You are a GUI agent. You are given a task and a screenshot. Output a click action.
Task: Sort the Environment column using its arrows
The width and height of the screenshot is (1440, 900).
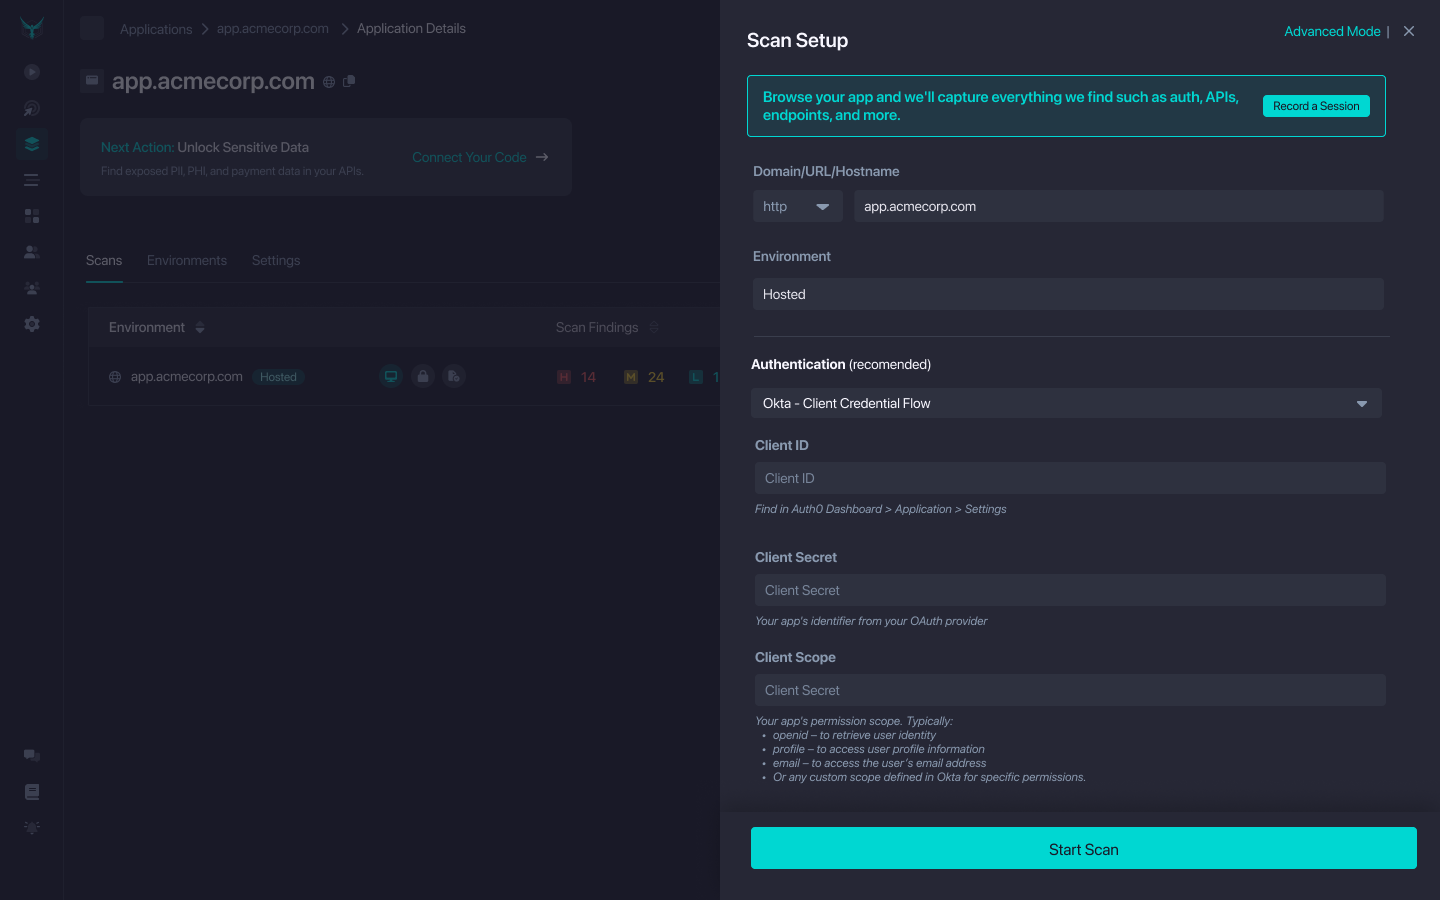point(200,327)
